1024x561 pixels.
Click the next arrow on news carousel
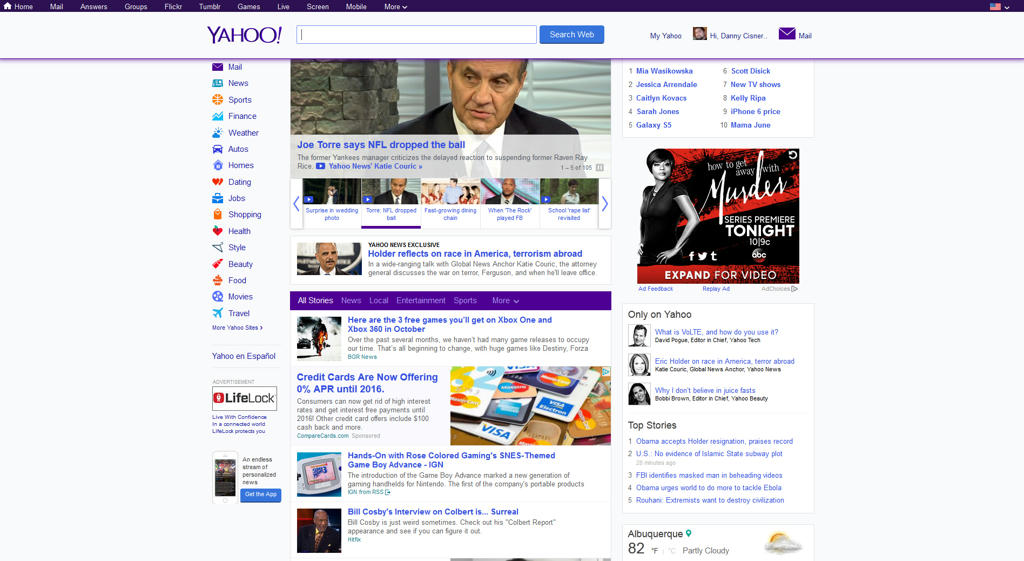pyautogui.click(x=604, y=204)
